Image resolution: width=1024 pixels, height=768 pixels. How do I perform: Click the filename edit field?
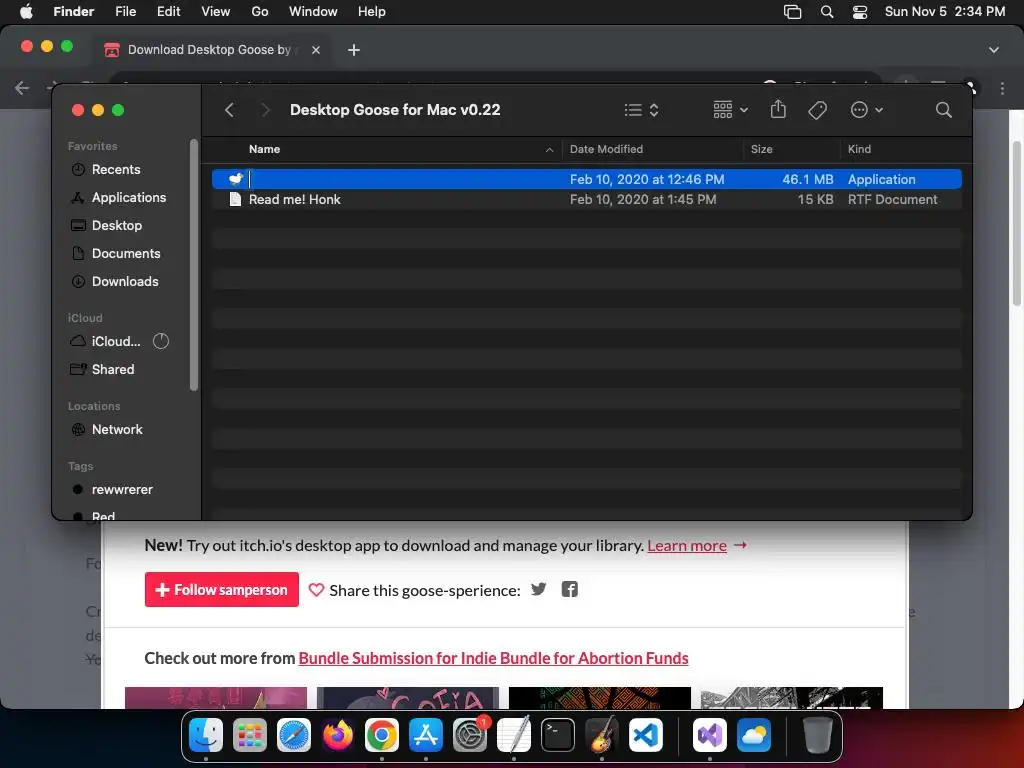click(404, 179)
